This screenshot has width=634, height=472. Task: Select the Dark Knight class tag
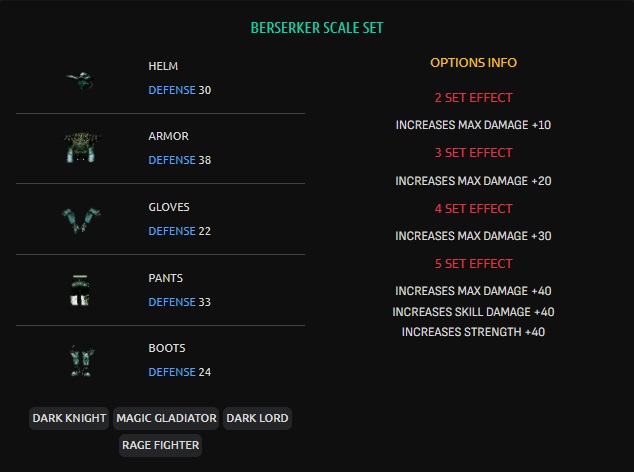click(69, 418)
